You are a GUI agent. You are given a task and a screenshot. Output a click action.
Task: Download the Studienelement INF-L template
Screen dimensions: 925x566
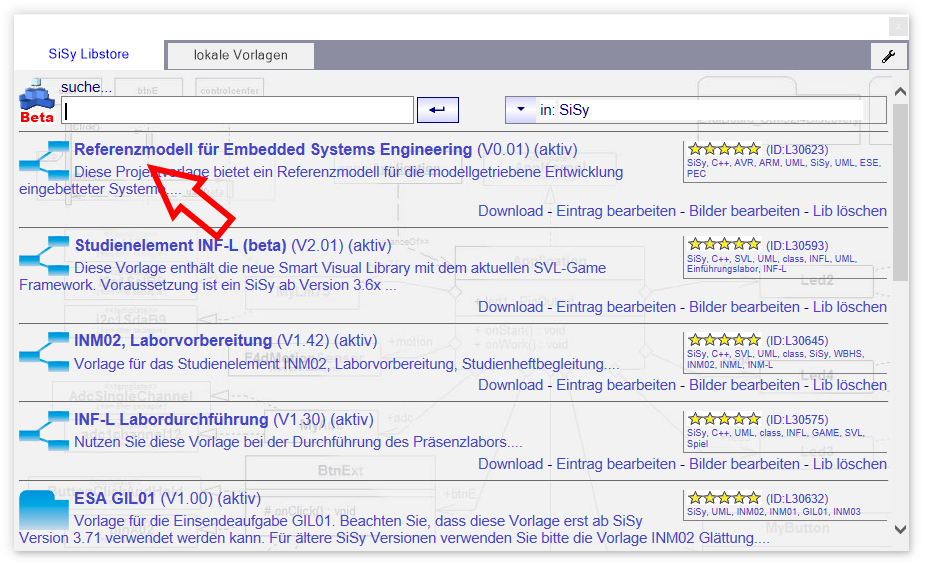pyautogui.click(x=510, y=307)
